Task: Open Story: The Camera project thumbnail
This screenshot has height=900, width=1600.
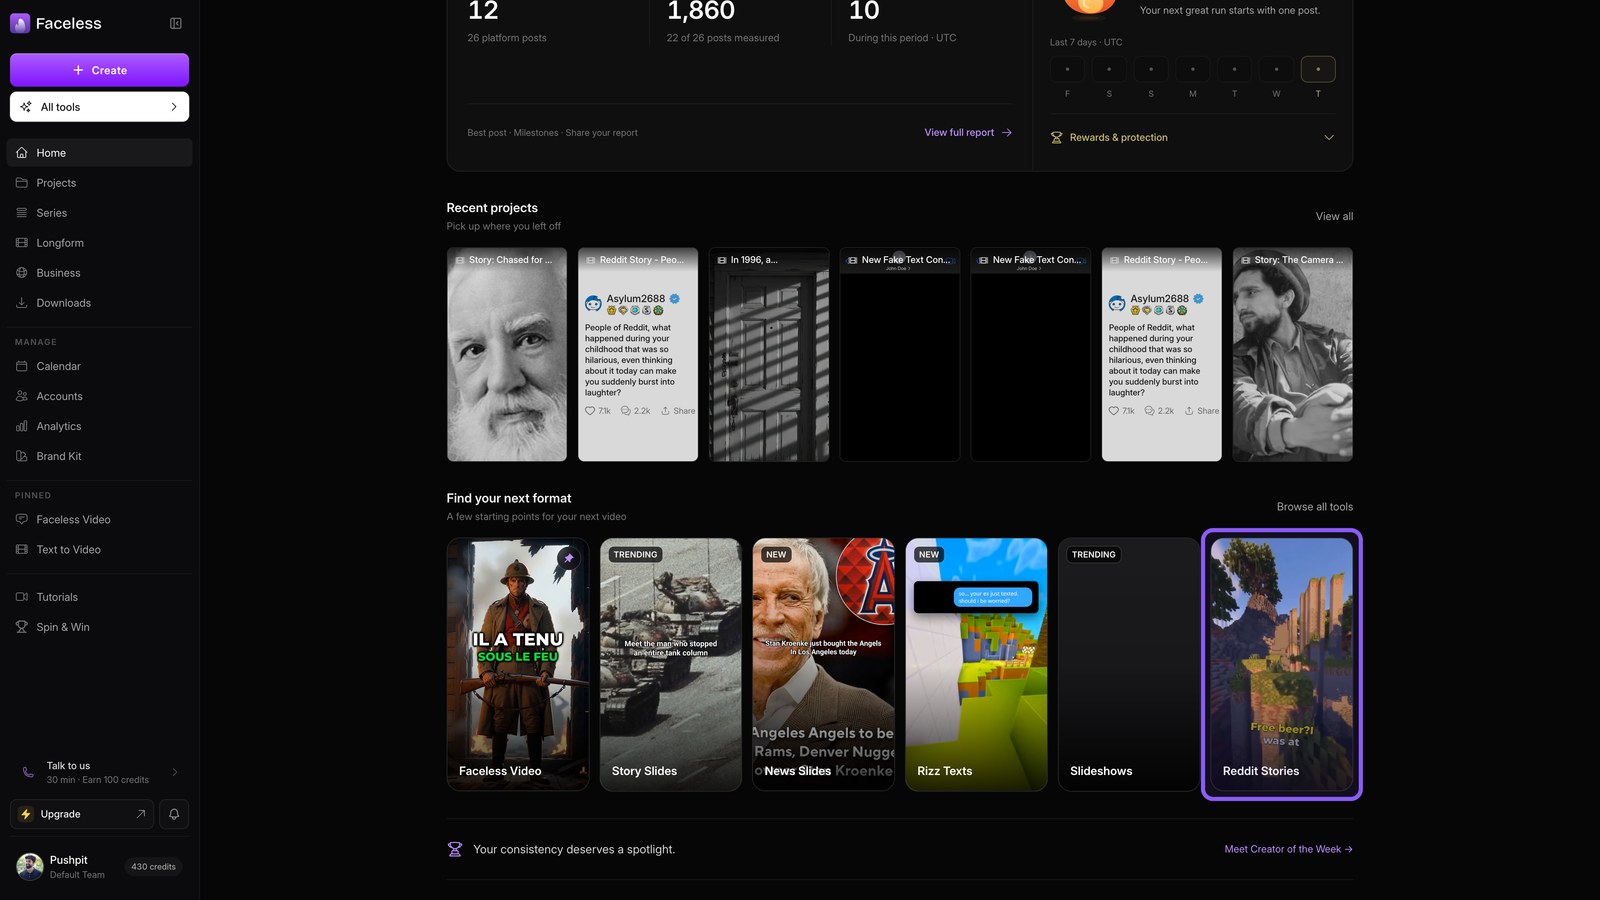Action: 1293,354
